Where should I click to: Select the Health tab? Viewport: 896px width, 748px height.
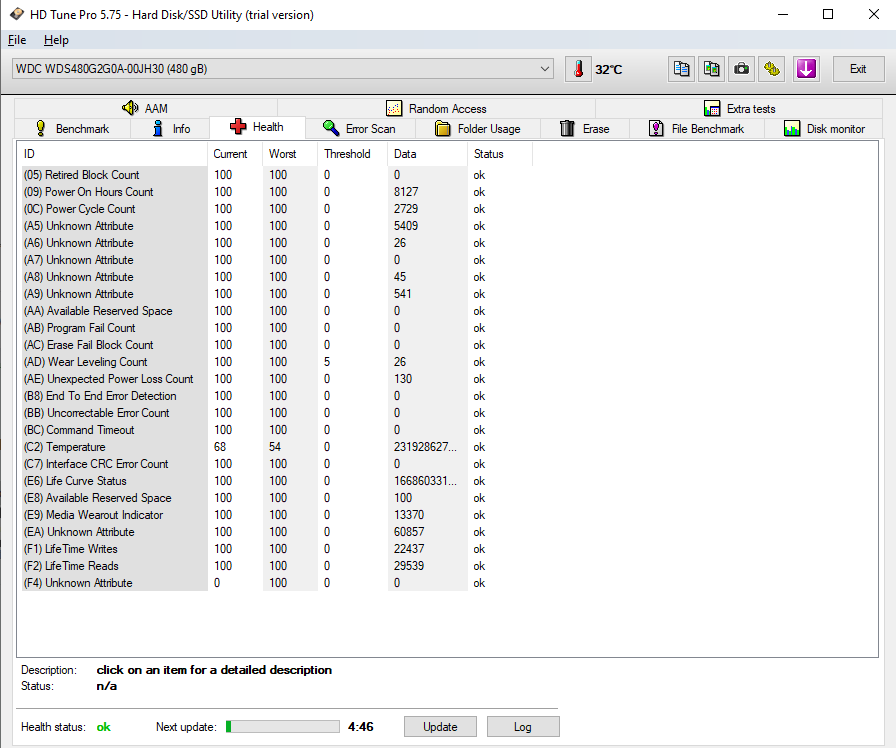(257, 127)
